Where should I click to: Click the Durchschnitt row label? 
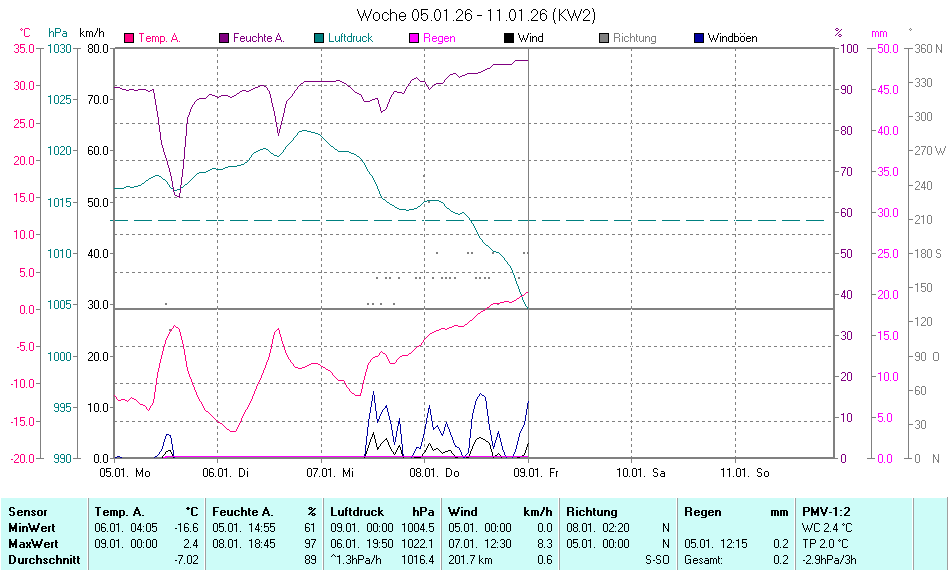tap(44, 560)
